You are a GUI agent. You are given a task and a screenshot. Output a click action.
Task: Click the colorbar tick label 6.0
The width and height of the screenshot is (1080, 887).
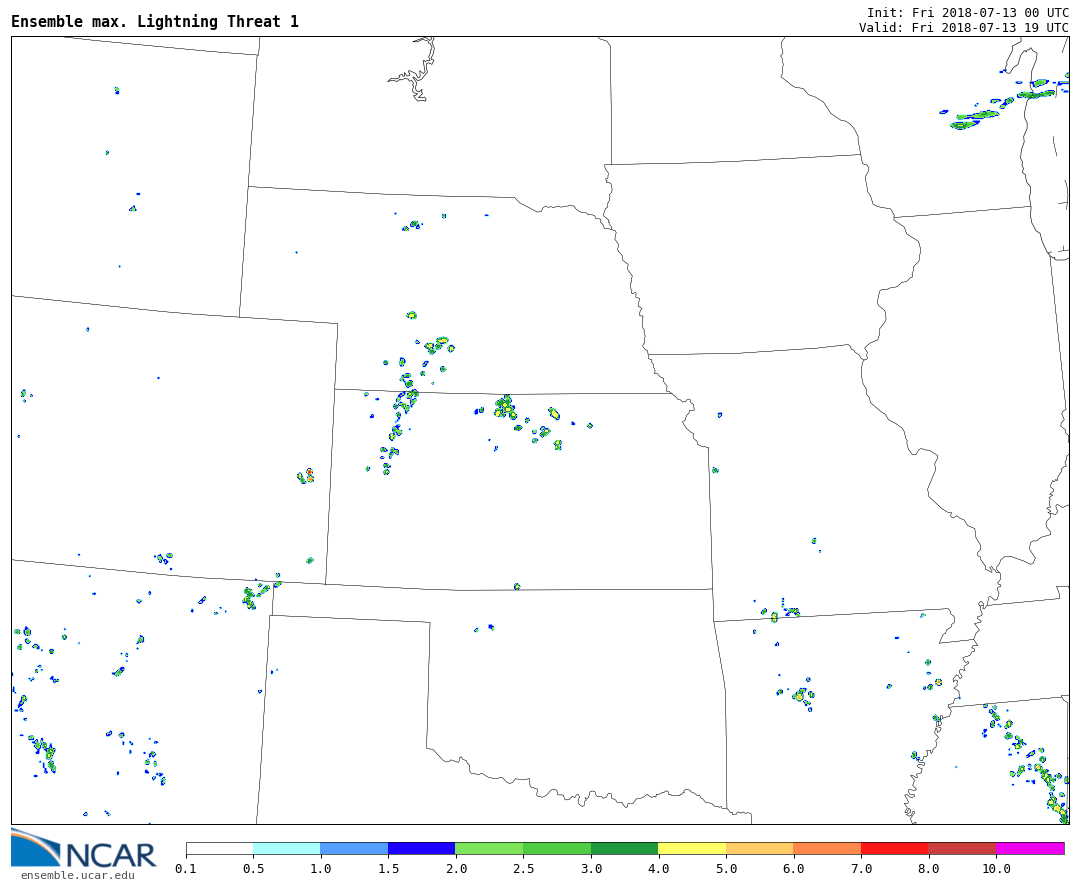click(x=793, y=869)
